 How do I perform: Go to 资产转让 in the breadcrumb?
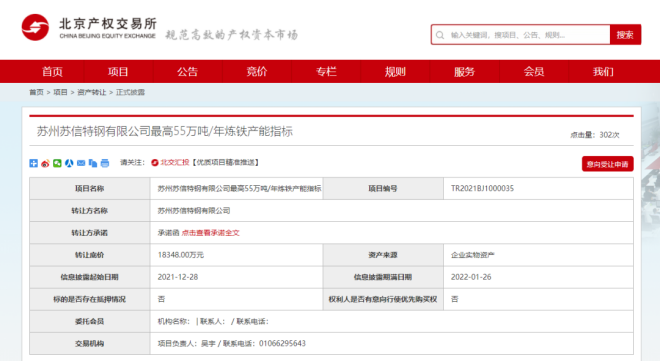click(92, 92)
